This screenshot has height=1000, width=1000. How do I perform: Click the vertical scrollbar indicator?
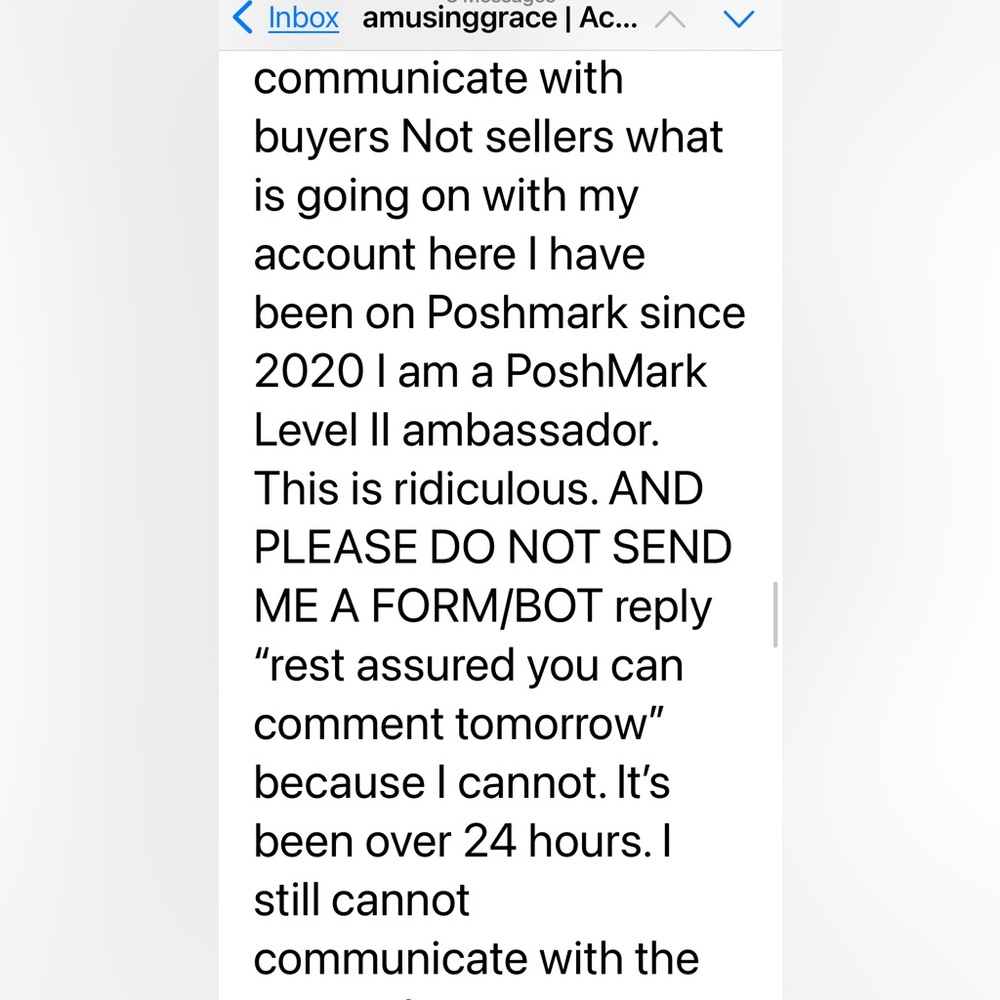pyautogui.click(x=775, y=614)
